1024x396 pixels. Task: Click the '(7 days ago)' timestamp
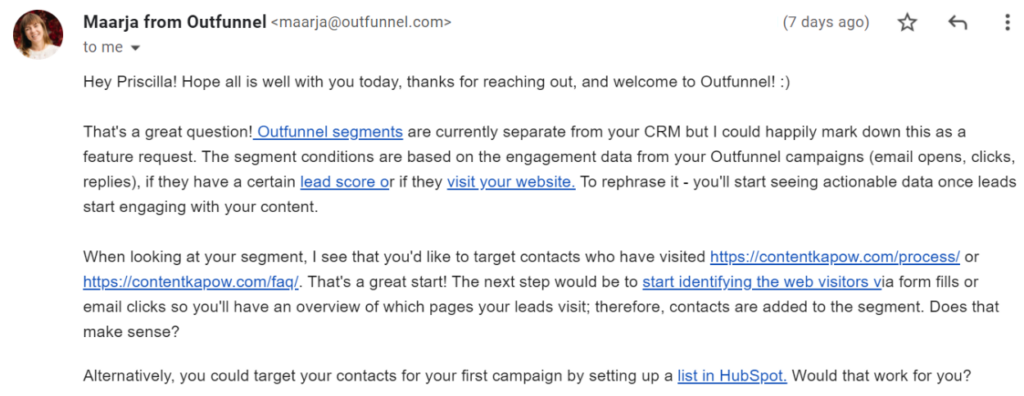pyautogui.click(x=826, y=22)
